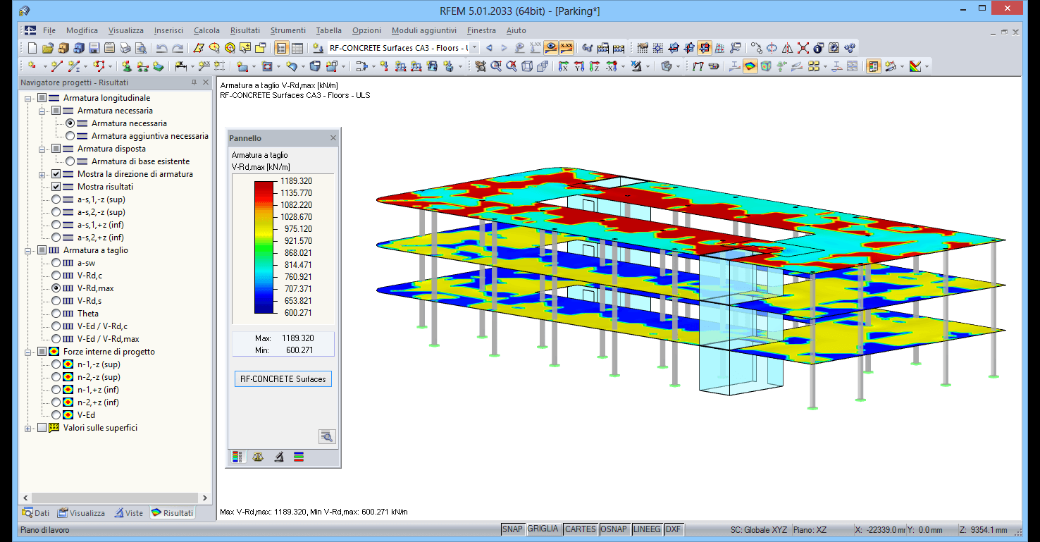1040x542 pixels.
Task: Click color scale icon at panel bottom
Action: 237,456
